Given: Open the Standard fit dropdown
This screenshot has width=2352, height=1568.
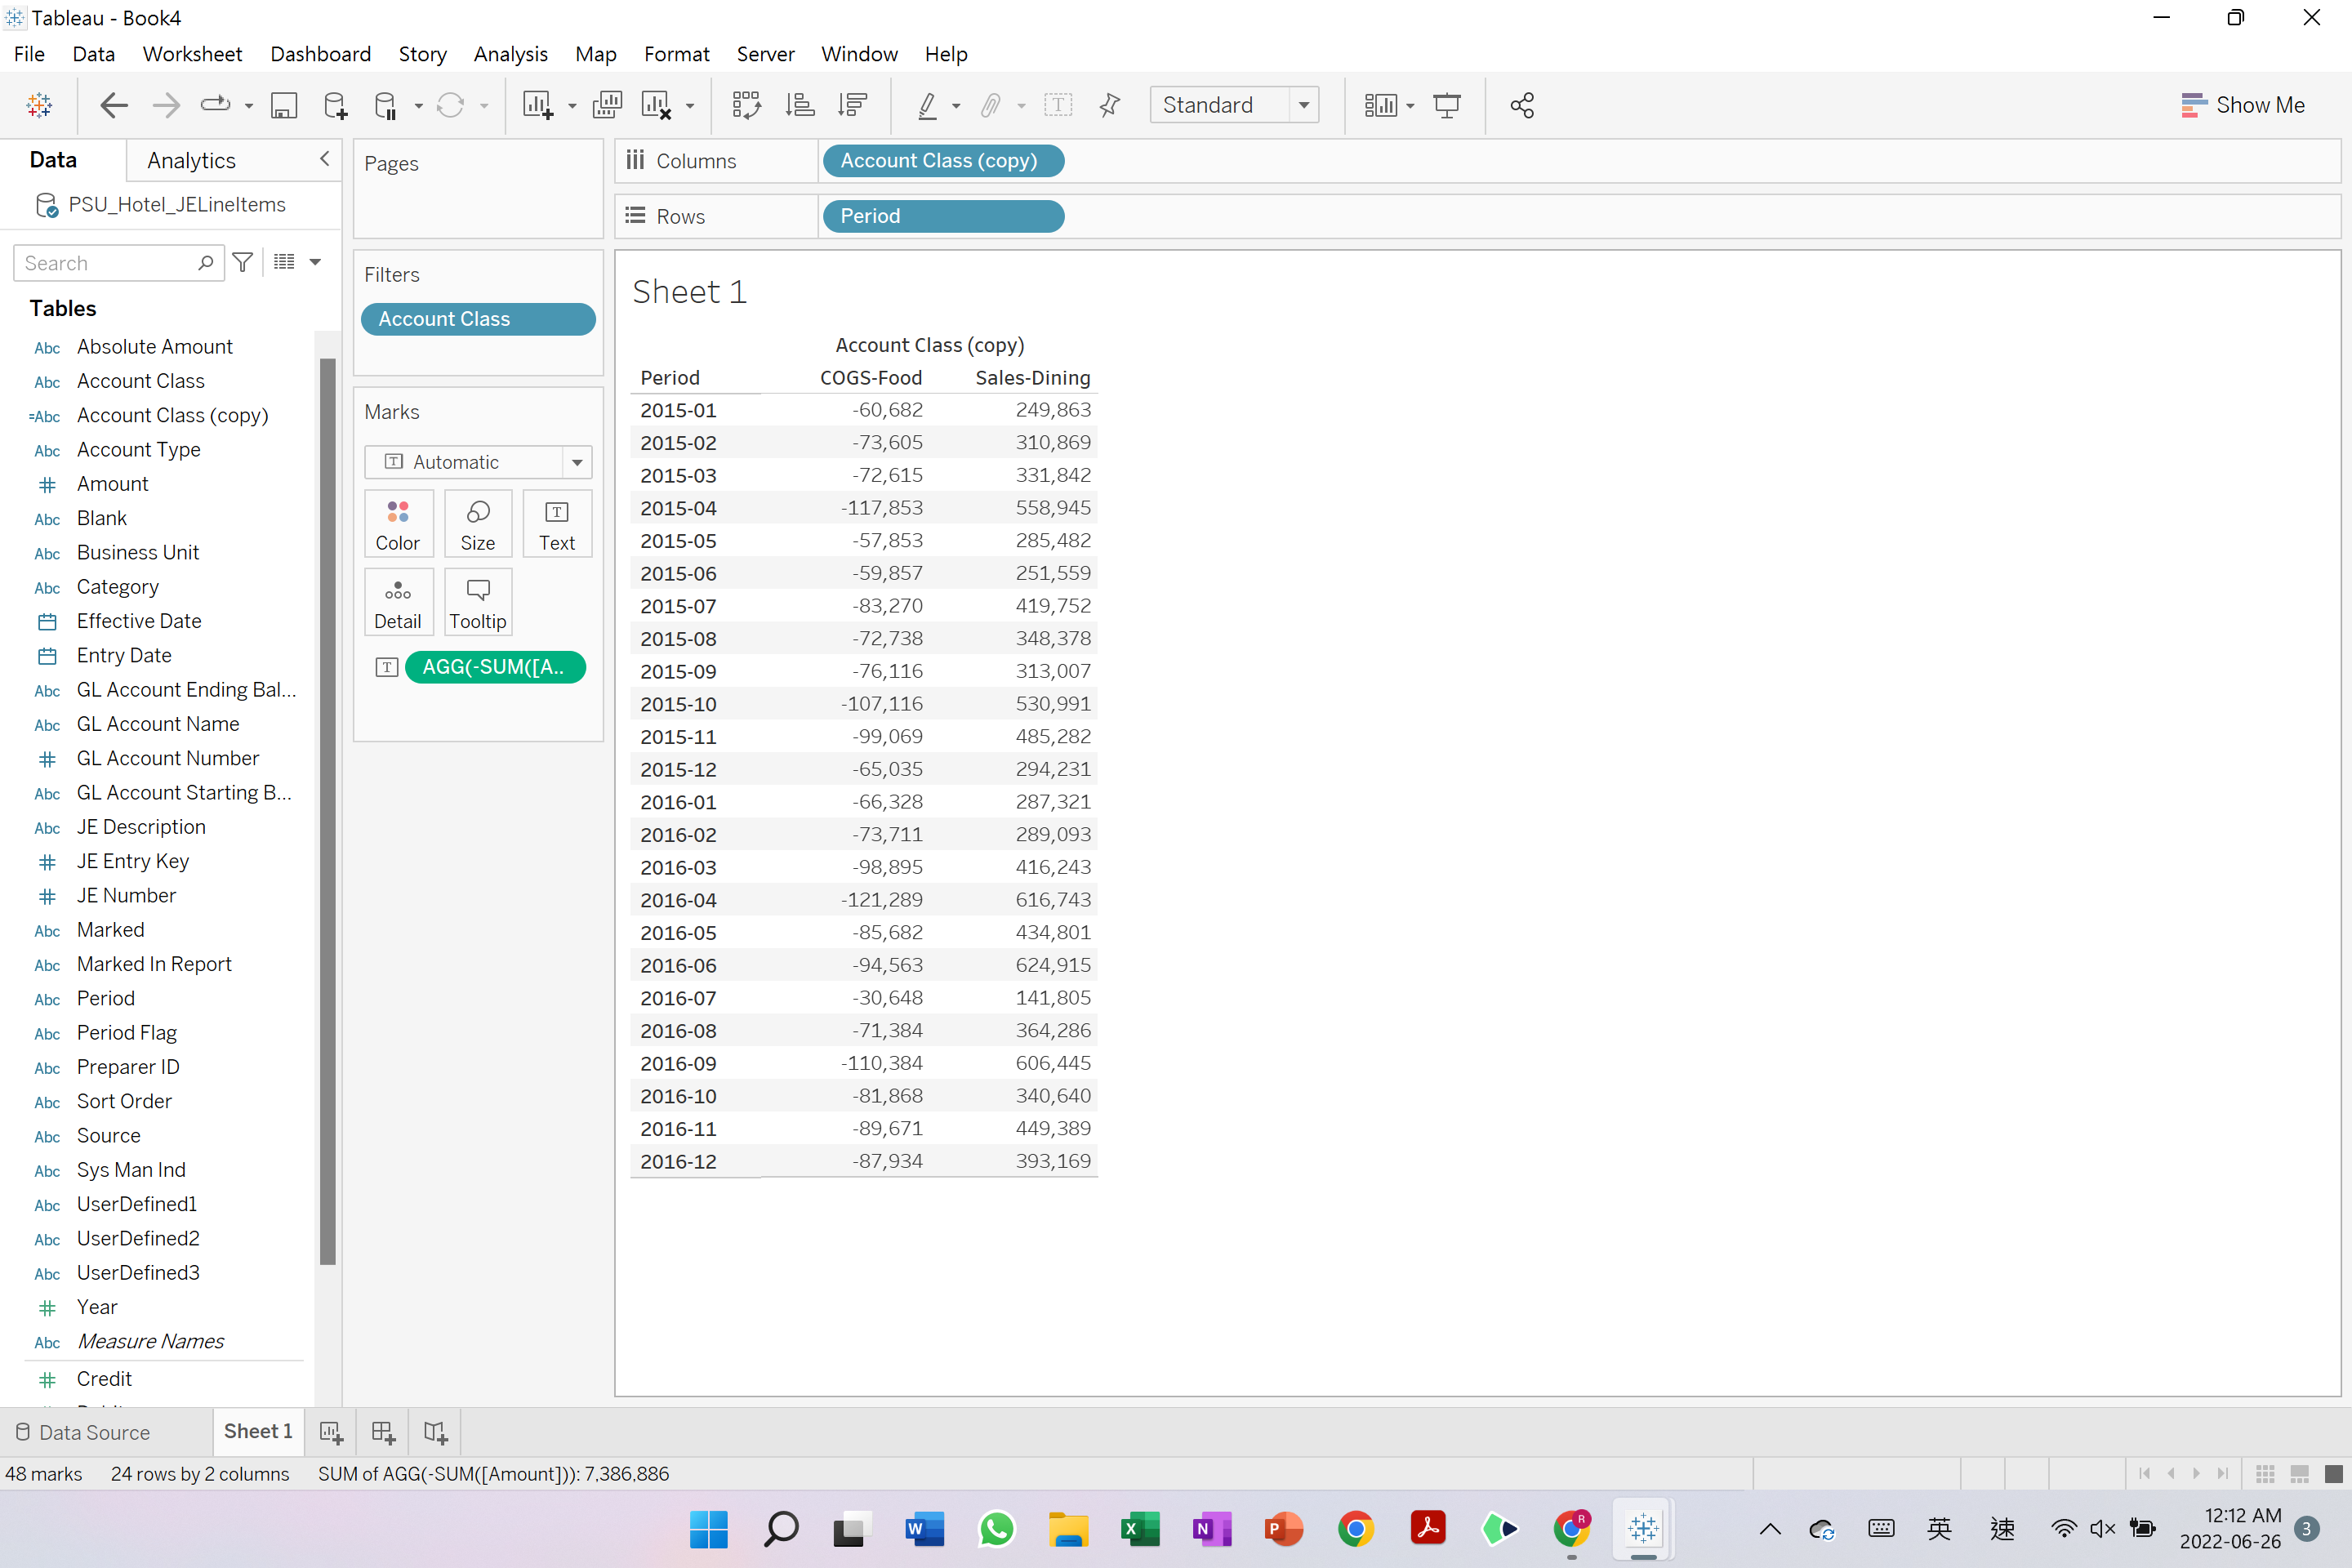Looking at the screenshot, I should (x=1303, y=104).
